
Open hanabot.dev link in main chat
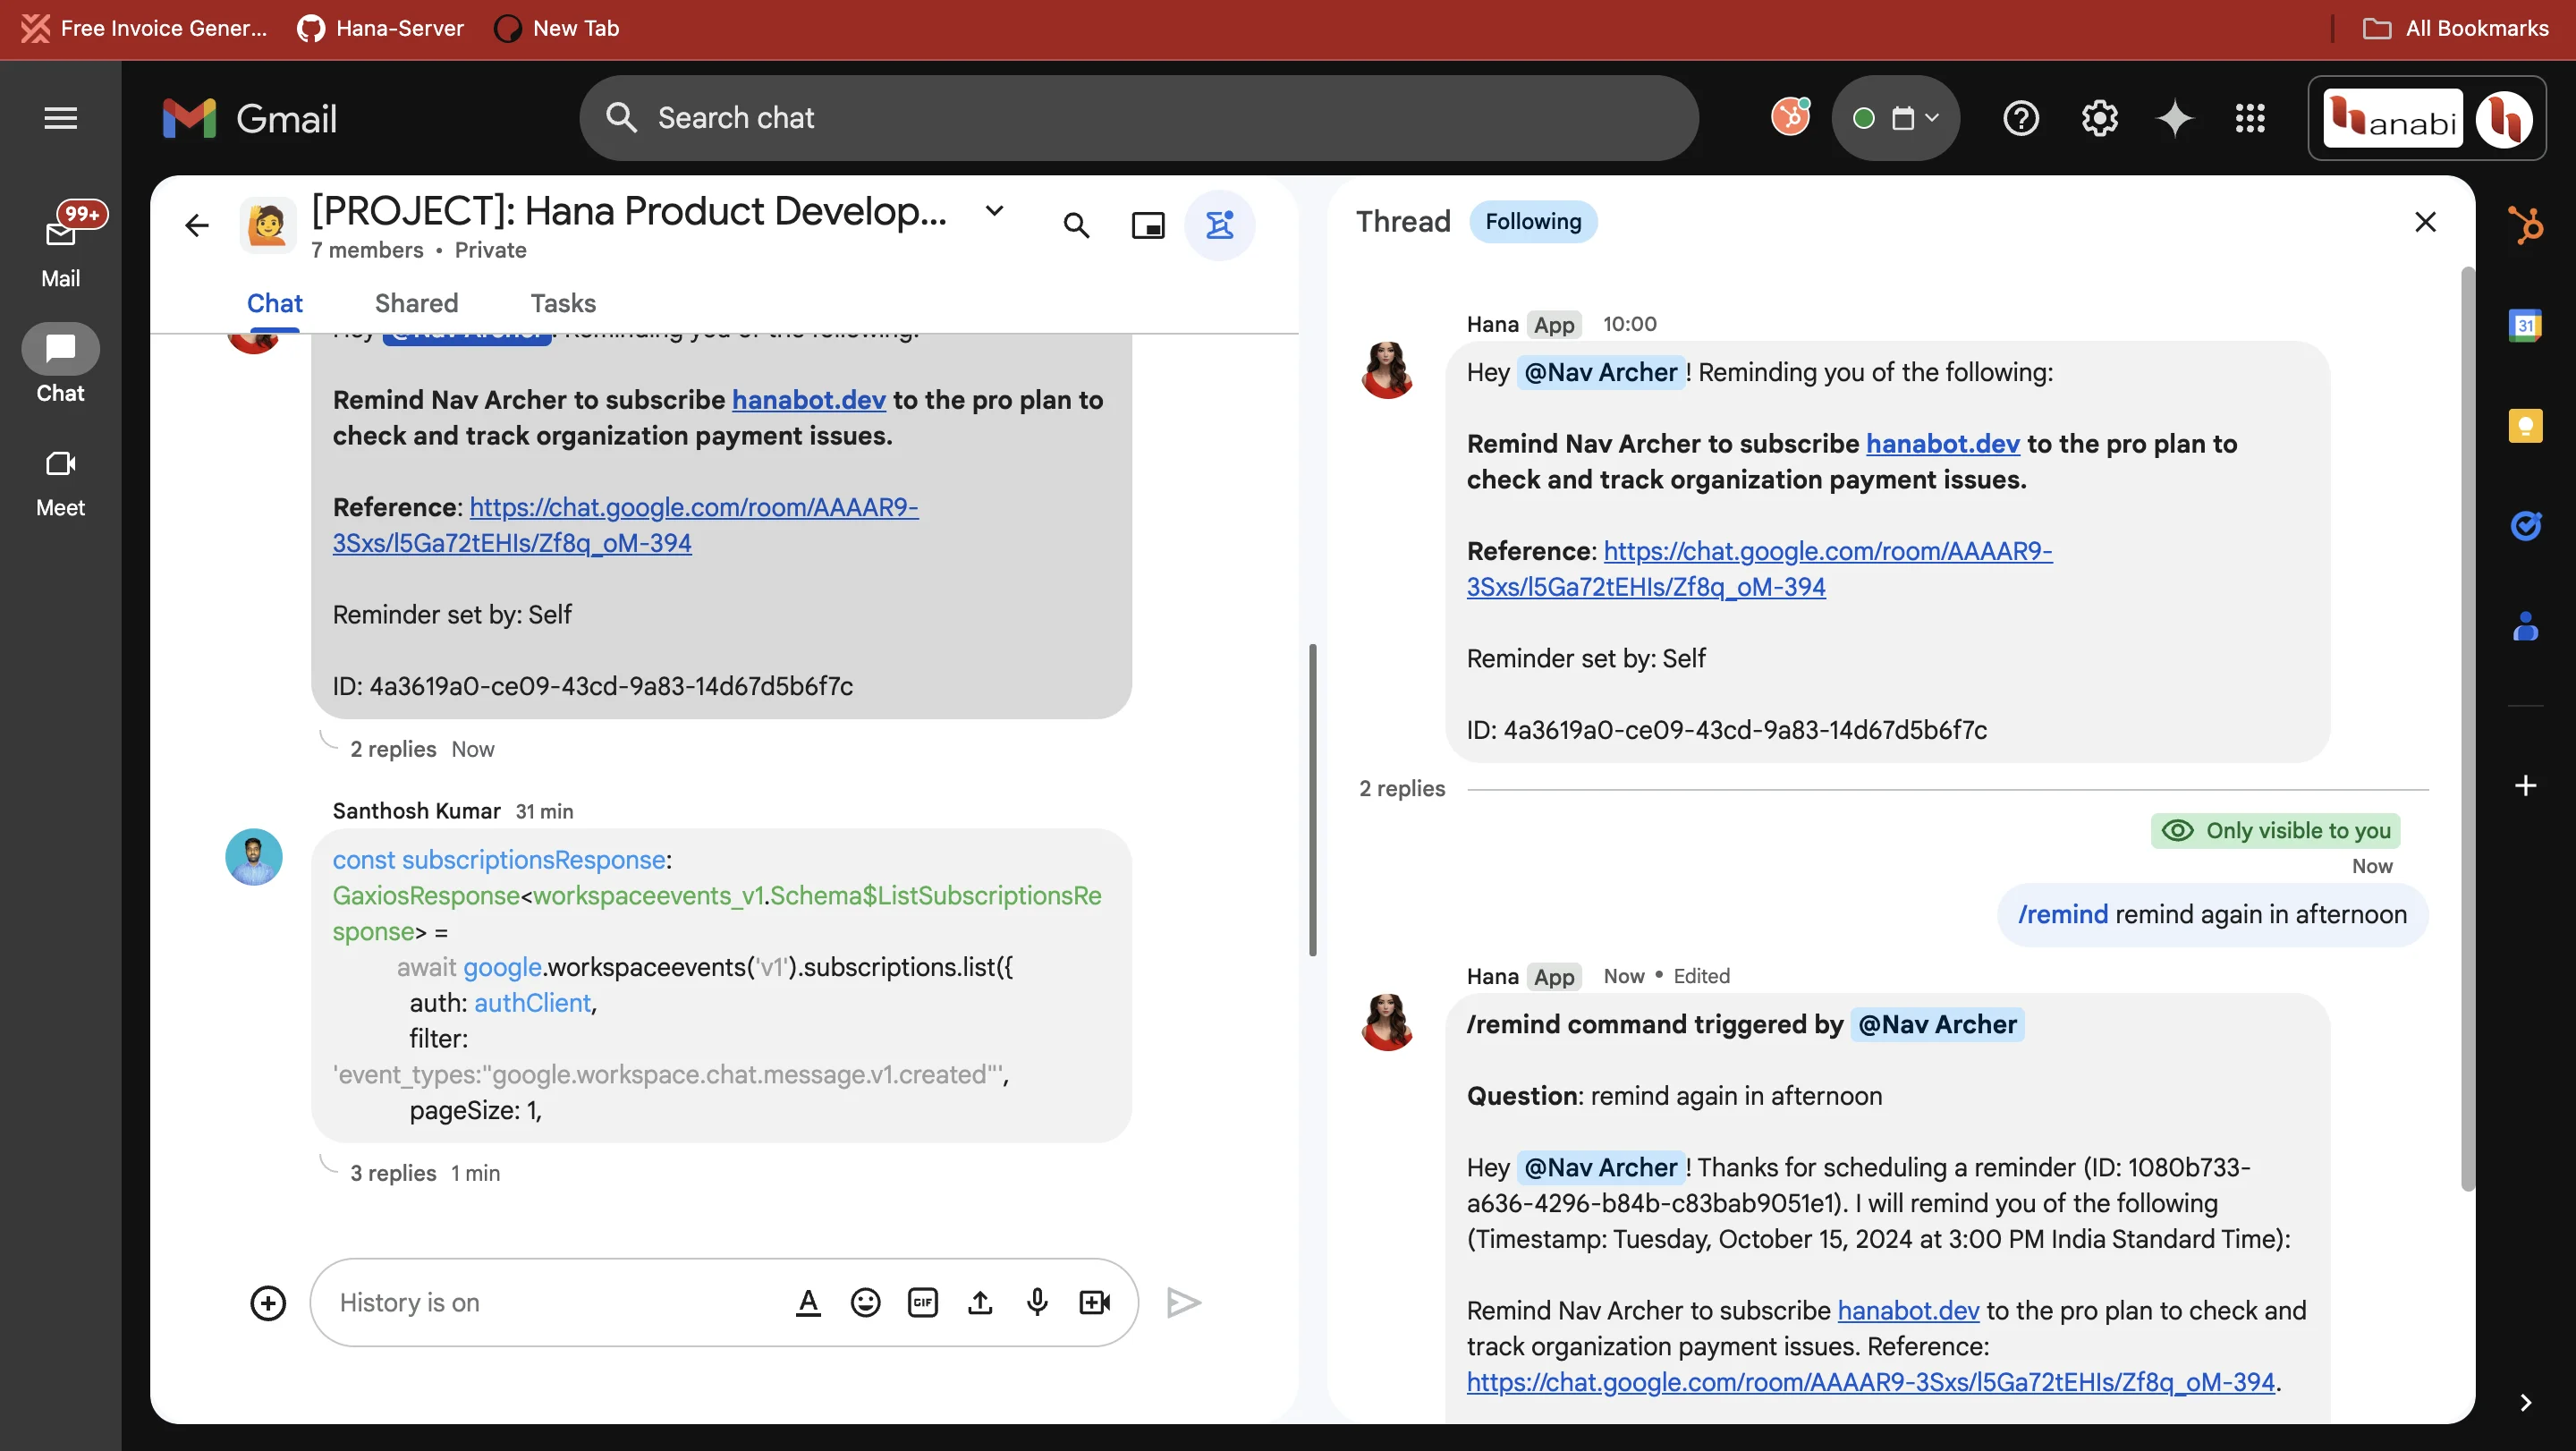click(808, 400)
